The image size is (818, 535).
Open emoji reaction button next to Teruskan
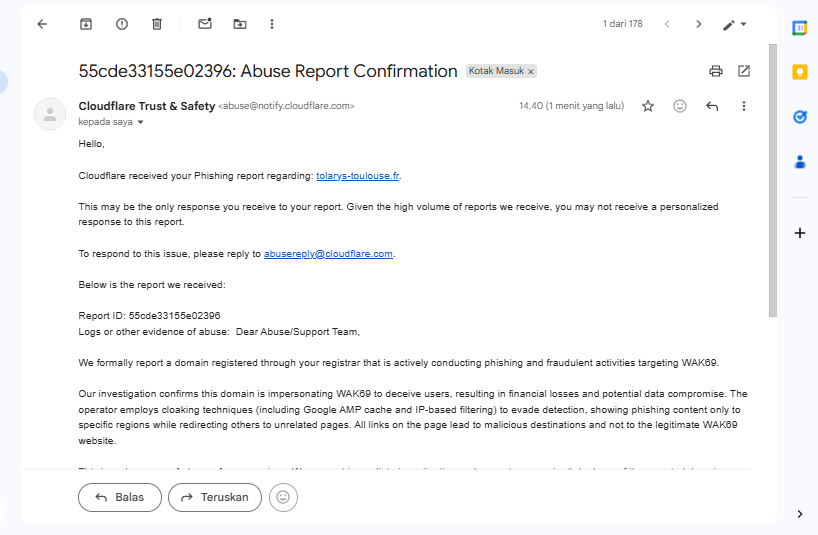pos(283,497)
